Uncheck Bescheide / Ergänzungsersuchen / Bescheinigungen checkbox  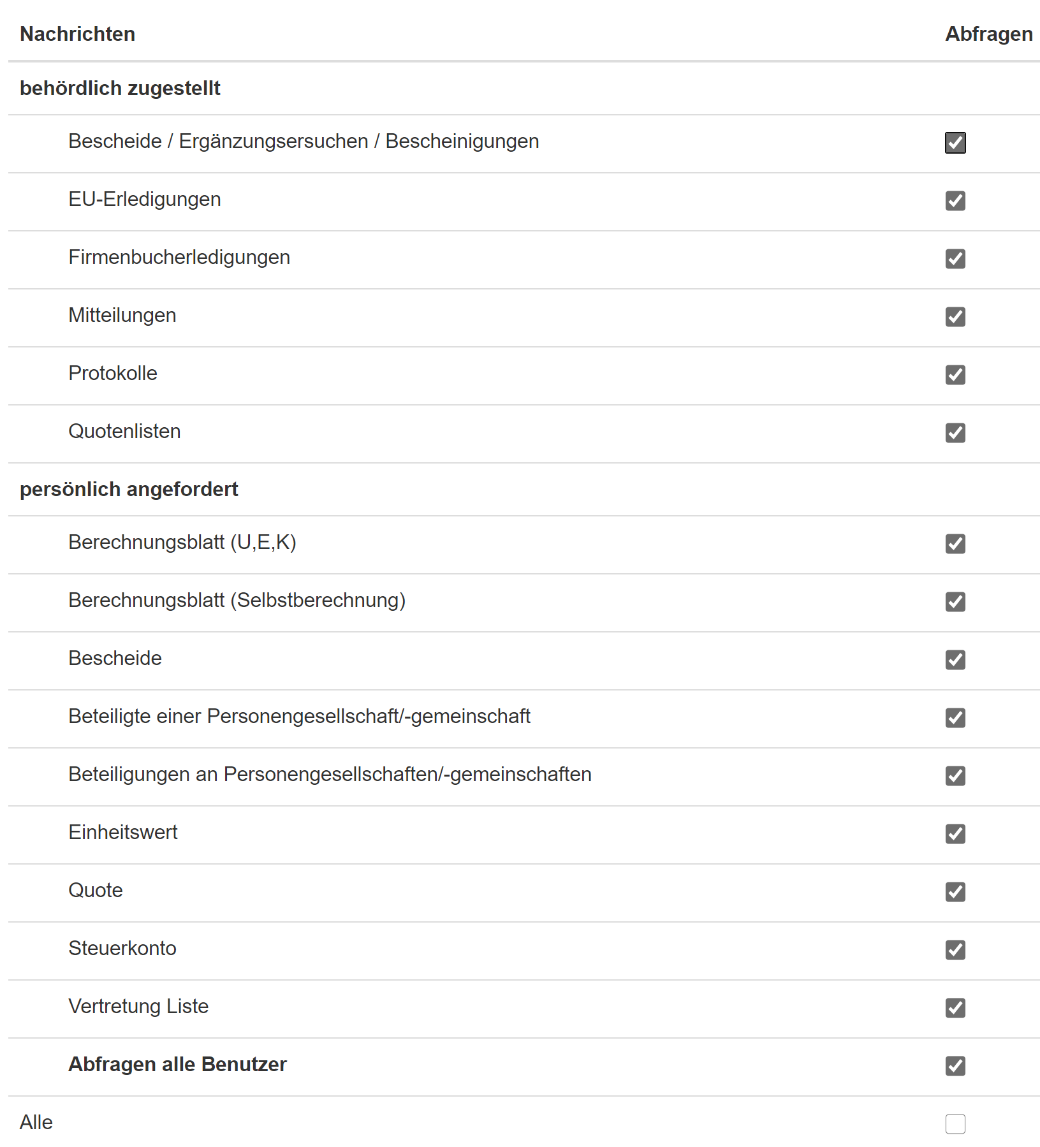tap(955, 143)
